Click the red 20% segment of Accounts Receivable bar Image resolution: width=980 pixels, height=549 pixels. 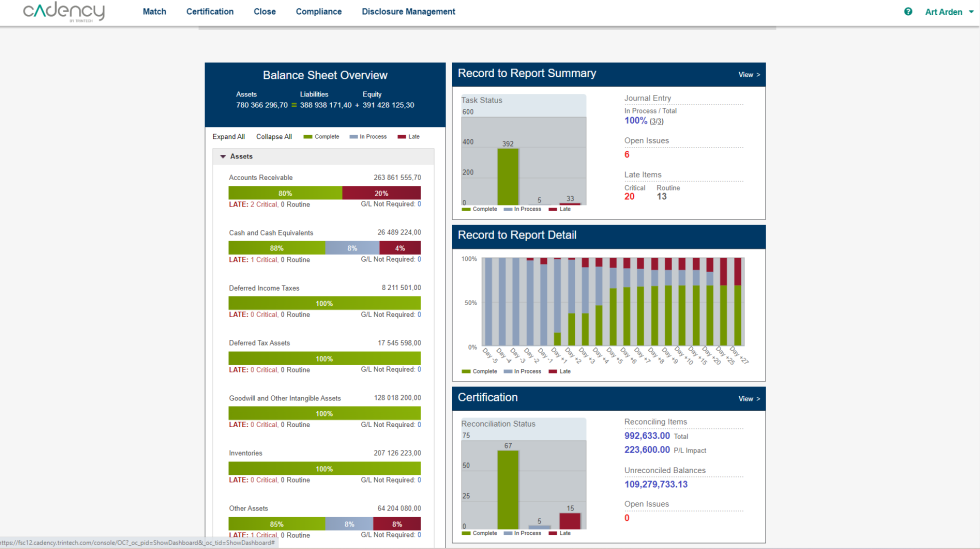[381, 193]
